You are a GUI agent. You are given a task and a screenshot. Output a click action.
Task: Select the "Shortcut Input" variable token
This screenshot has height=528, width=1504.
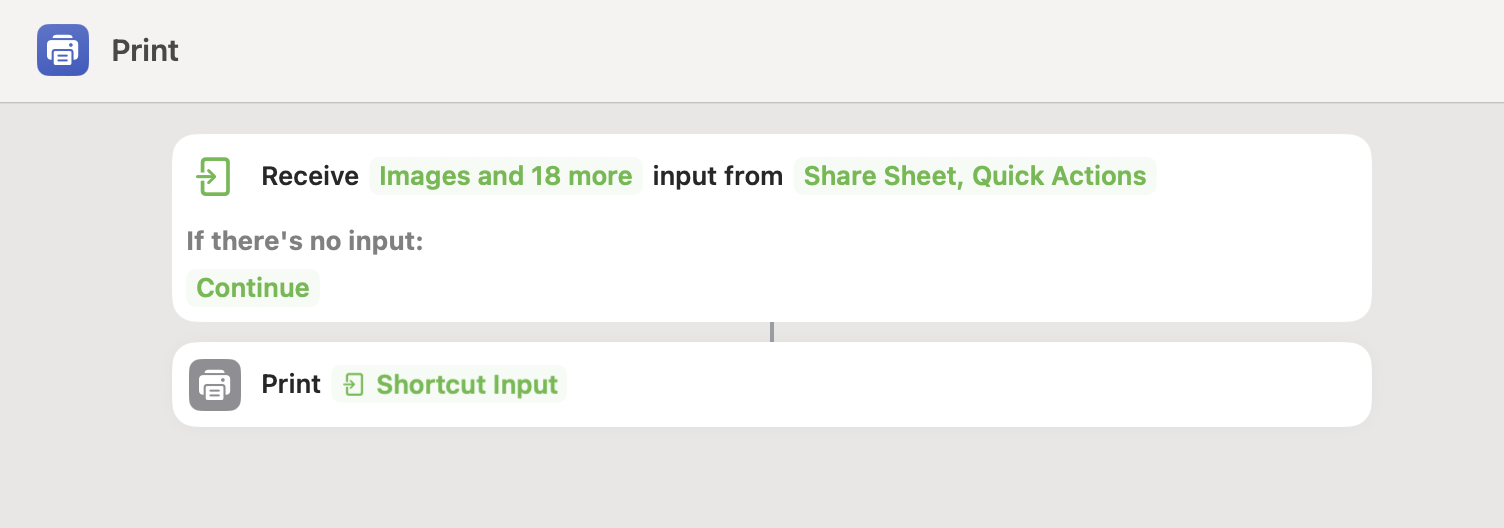pos(466,385)
